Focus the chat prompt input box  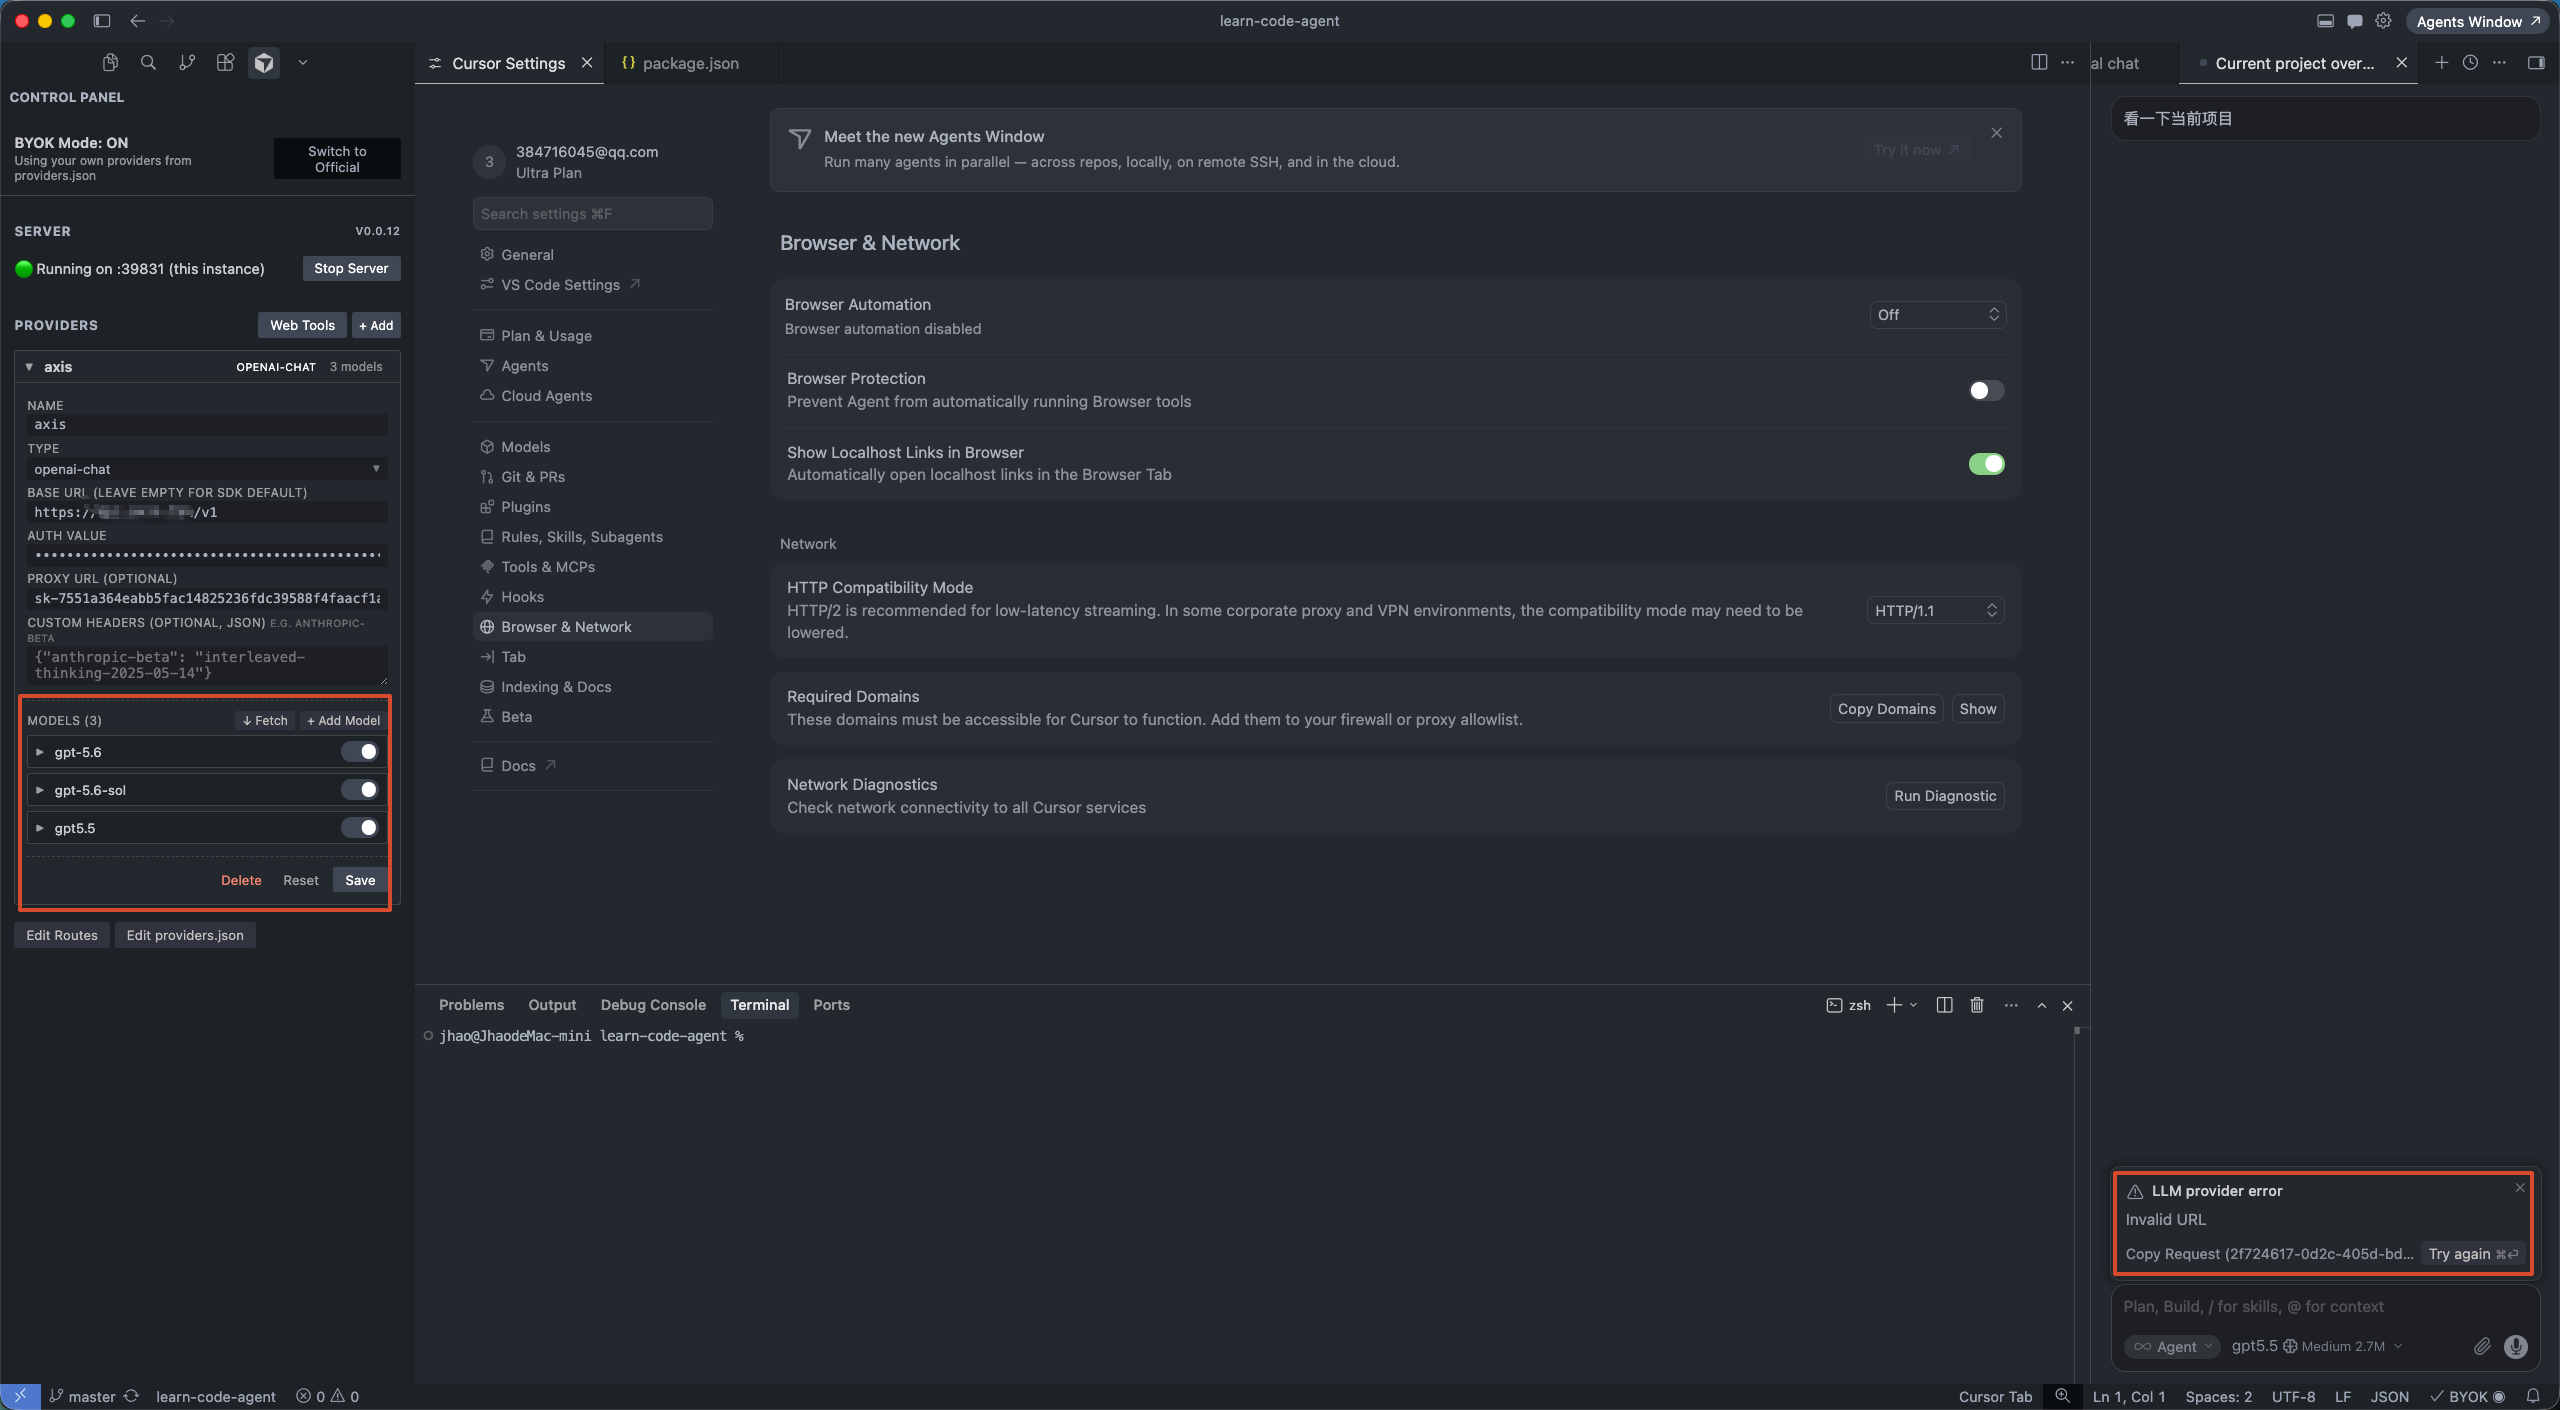(x=2324, y=1306)
